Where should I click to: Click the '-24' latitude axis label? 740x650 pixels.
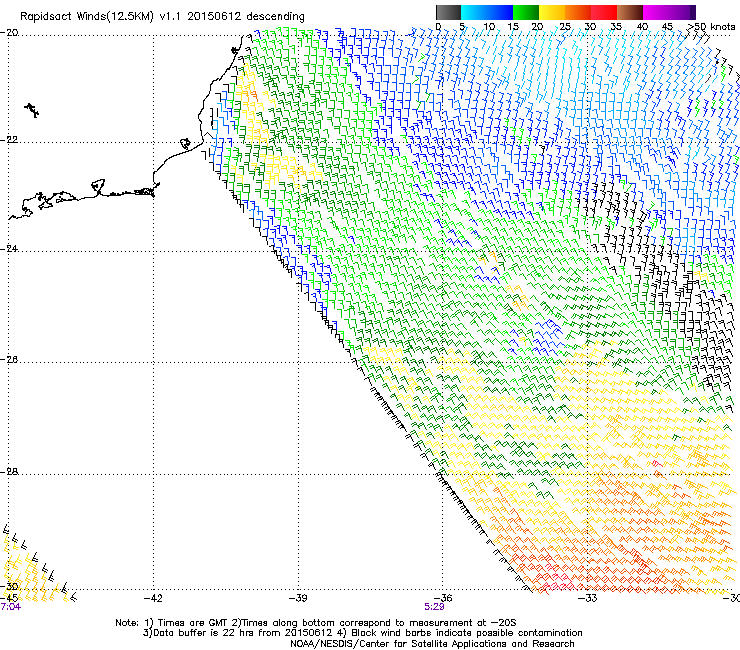pos(9,249)
